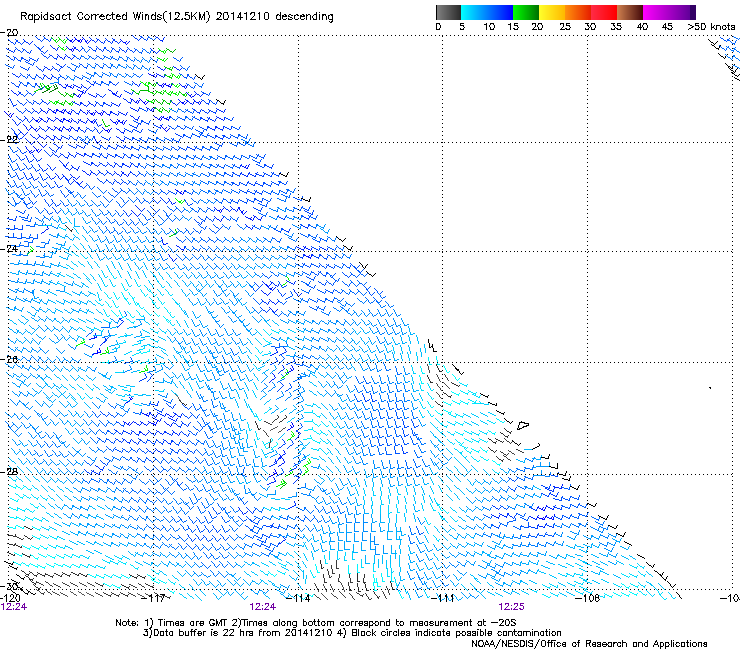Click the purple '12:25' time label
The width and height of the screenshot is (740, 650).
pyautogui.click(x=512, y=607)
